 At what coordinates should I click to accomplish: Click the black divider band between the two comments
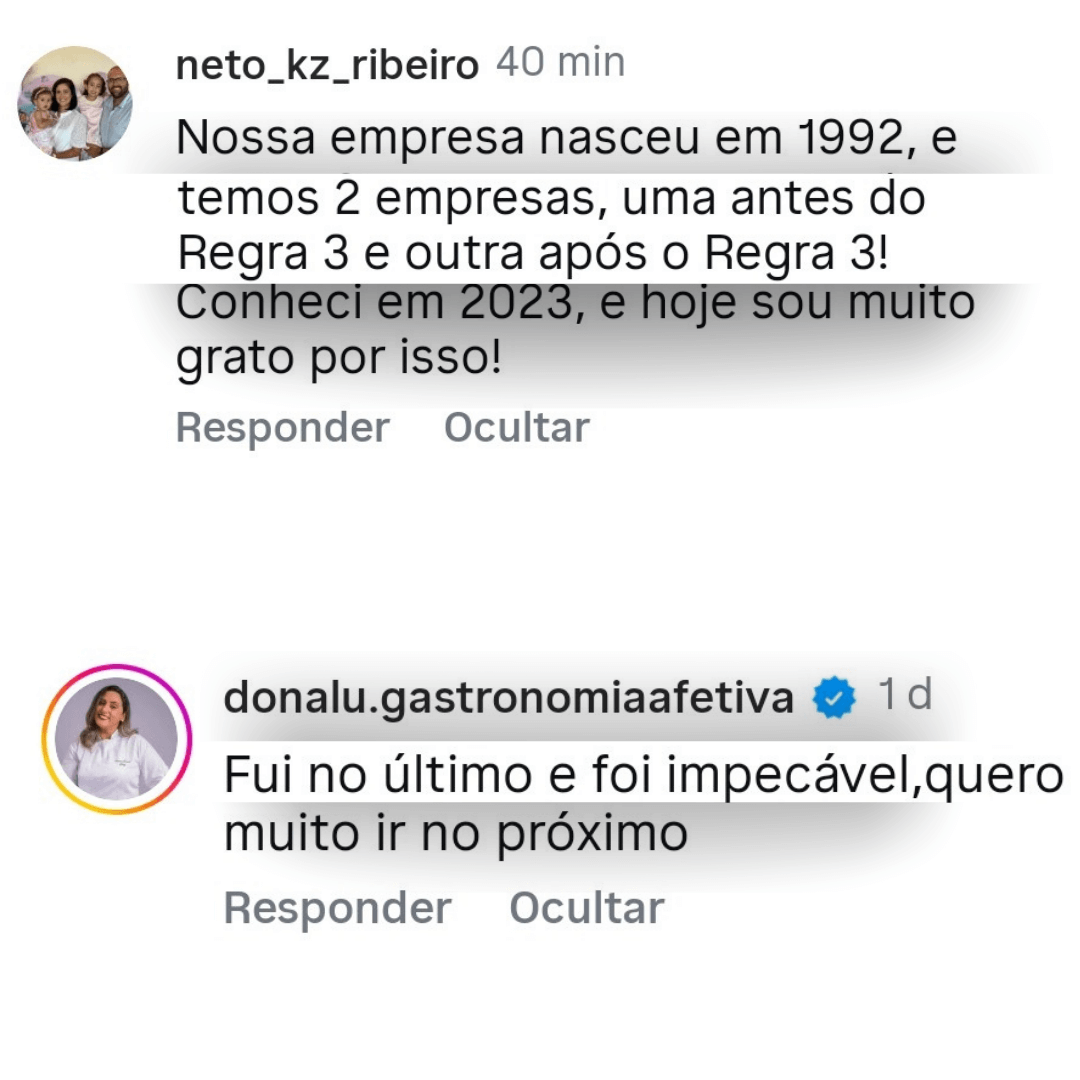coord(540,544)
